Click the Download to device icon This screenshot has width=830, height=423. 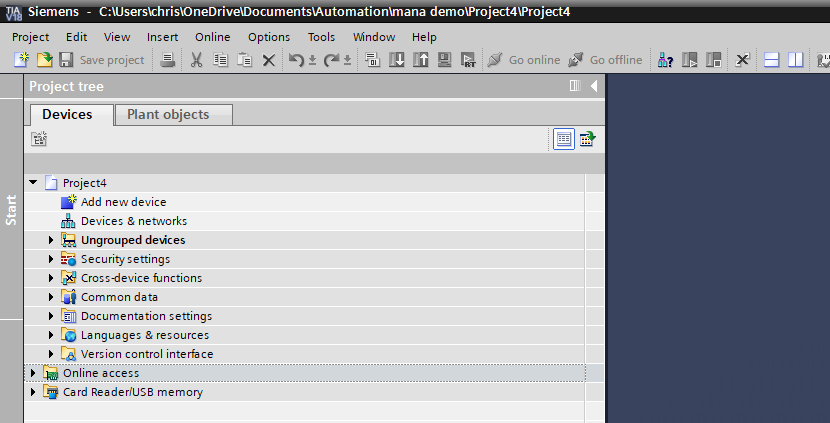click(396, 60)
